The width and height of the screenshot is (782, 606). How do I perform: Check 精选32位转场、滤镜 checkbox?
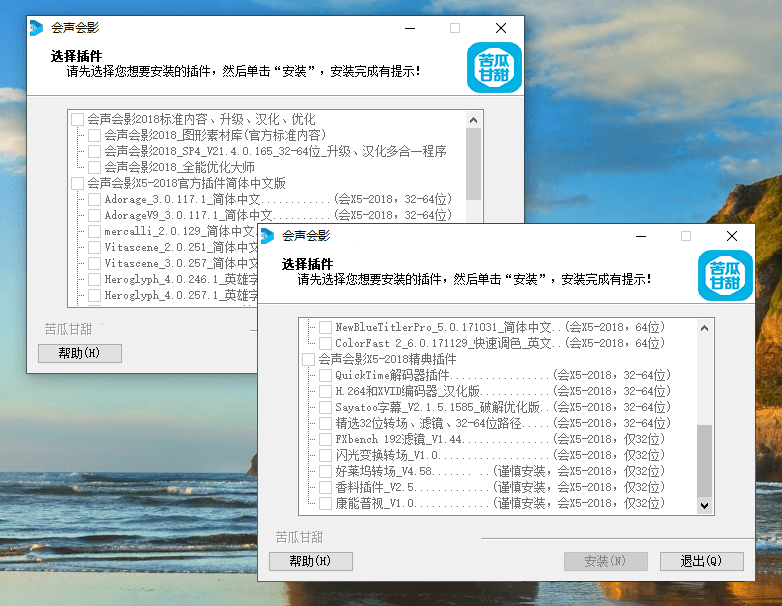click(x=326, y=423)
